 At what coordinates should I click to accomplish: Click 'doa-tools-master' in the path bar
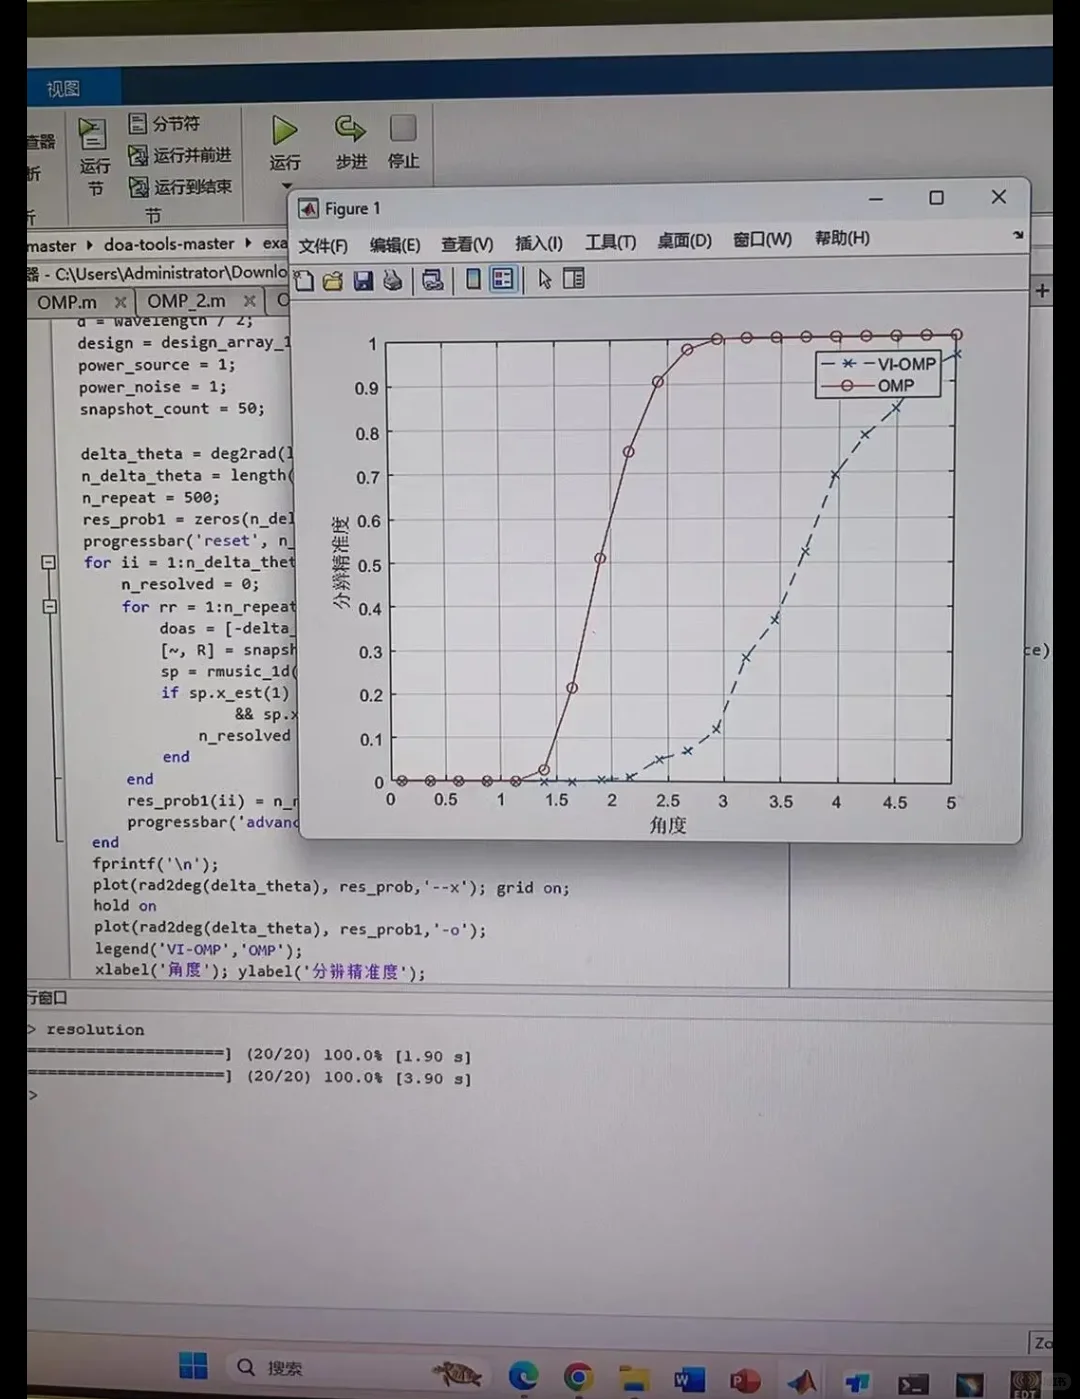pos(169,244)
